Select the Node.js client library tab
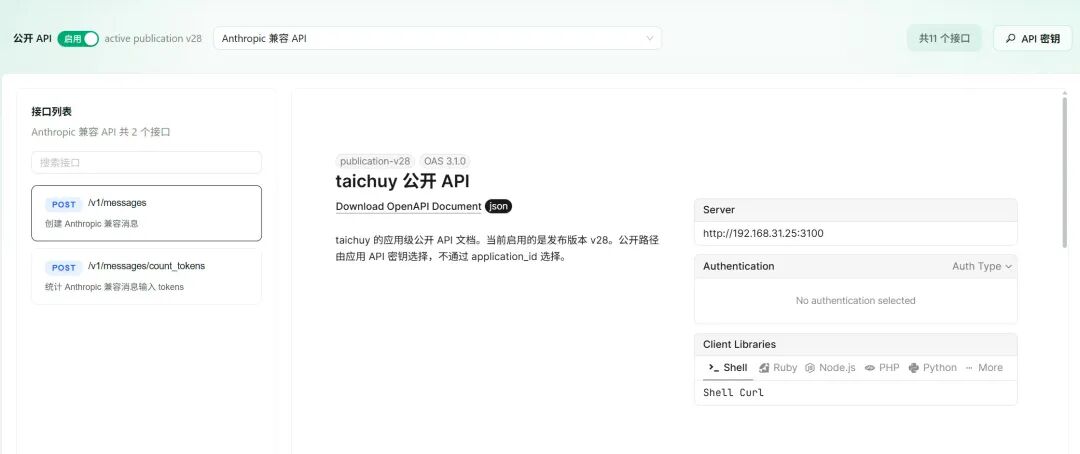 coord(831,368)
